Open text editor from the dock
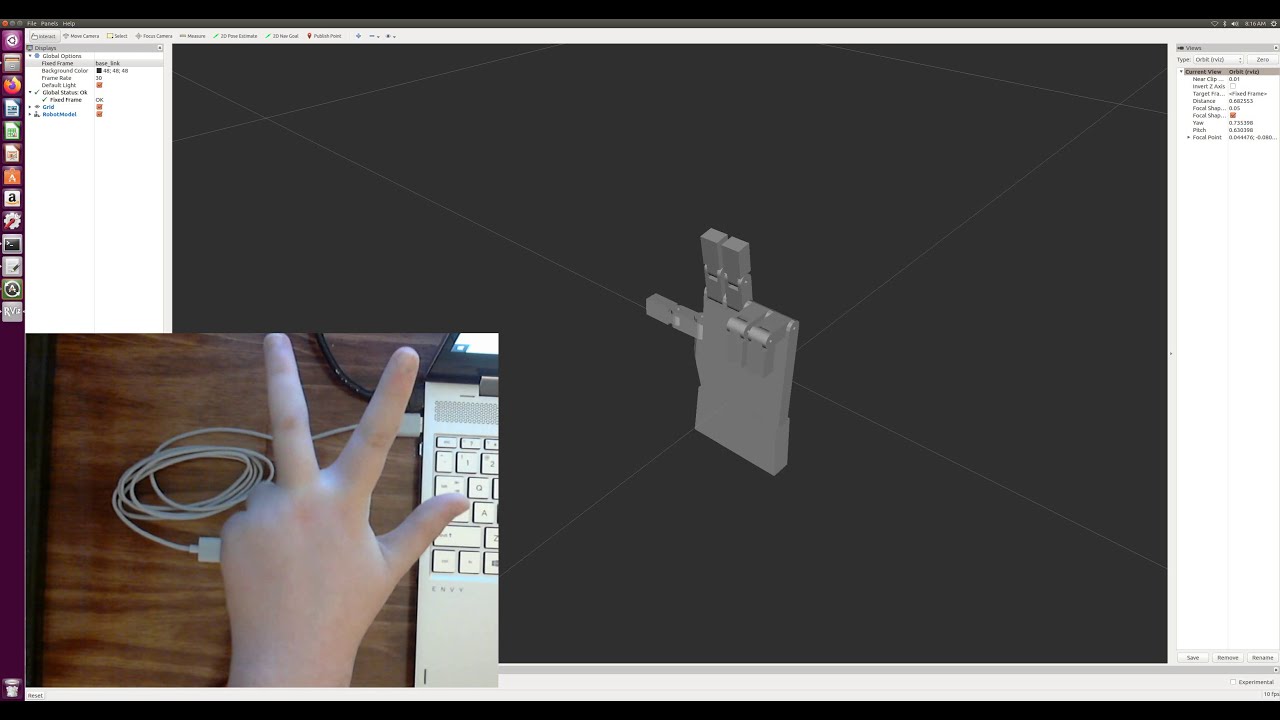 [12, 266]
